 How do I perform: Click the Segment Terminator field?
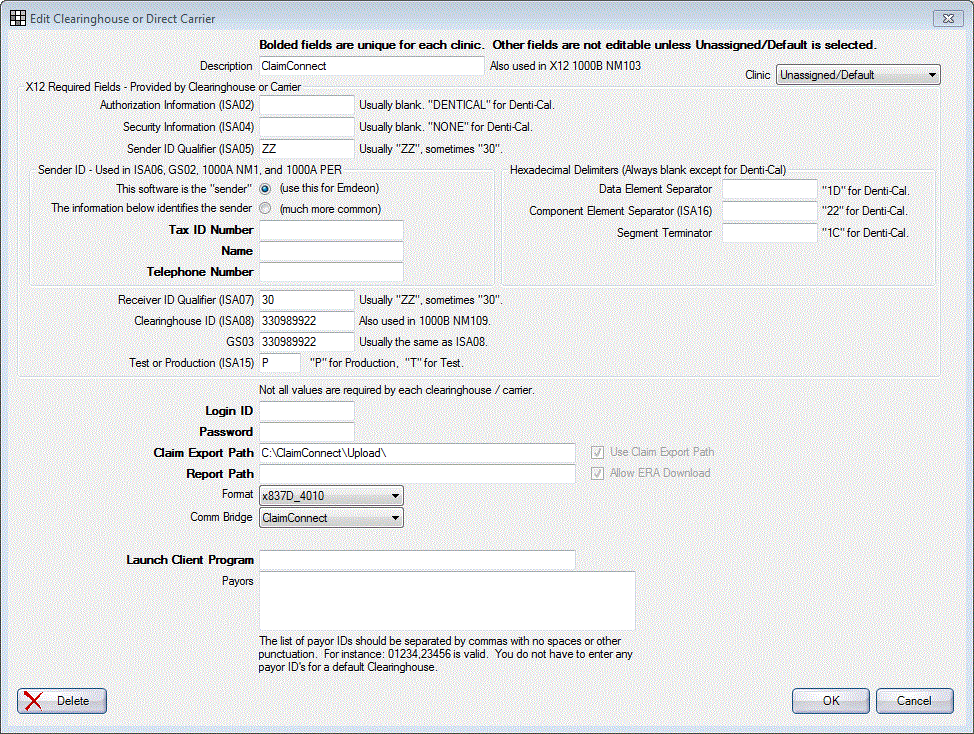coord(770,233)
